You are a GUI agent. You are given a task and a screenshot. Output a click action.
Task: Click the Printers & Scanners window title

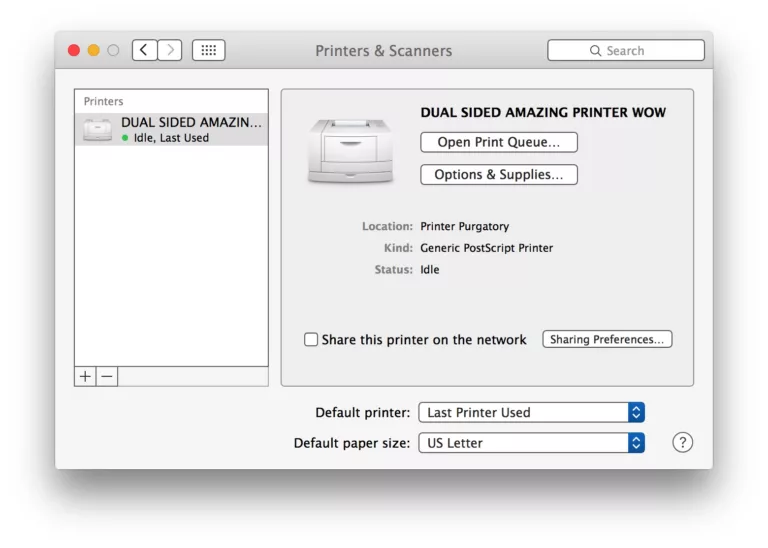tap(383, 50)
